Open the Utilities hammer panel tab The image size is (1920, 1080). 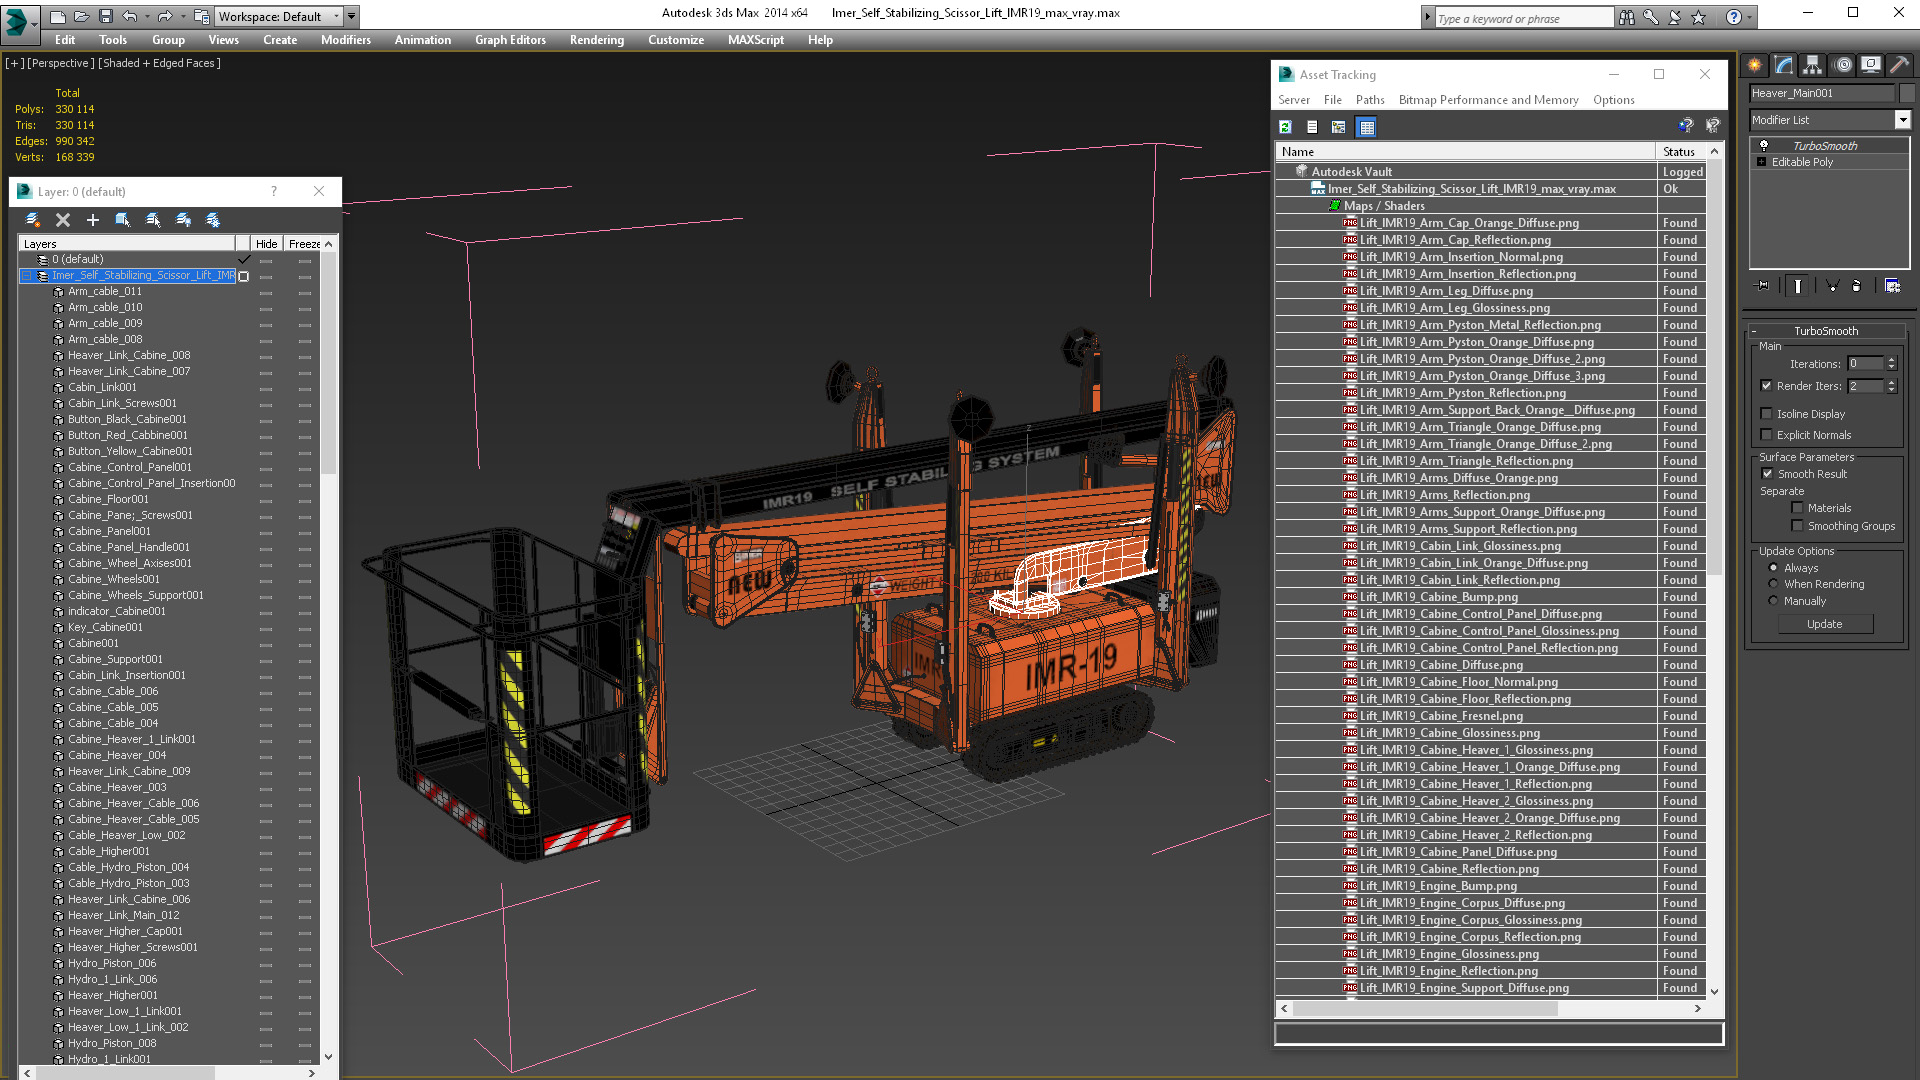(x=1900, y=65)
